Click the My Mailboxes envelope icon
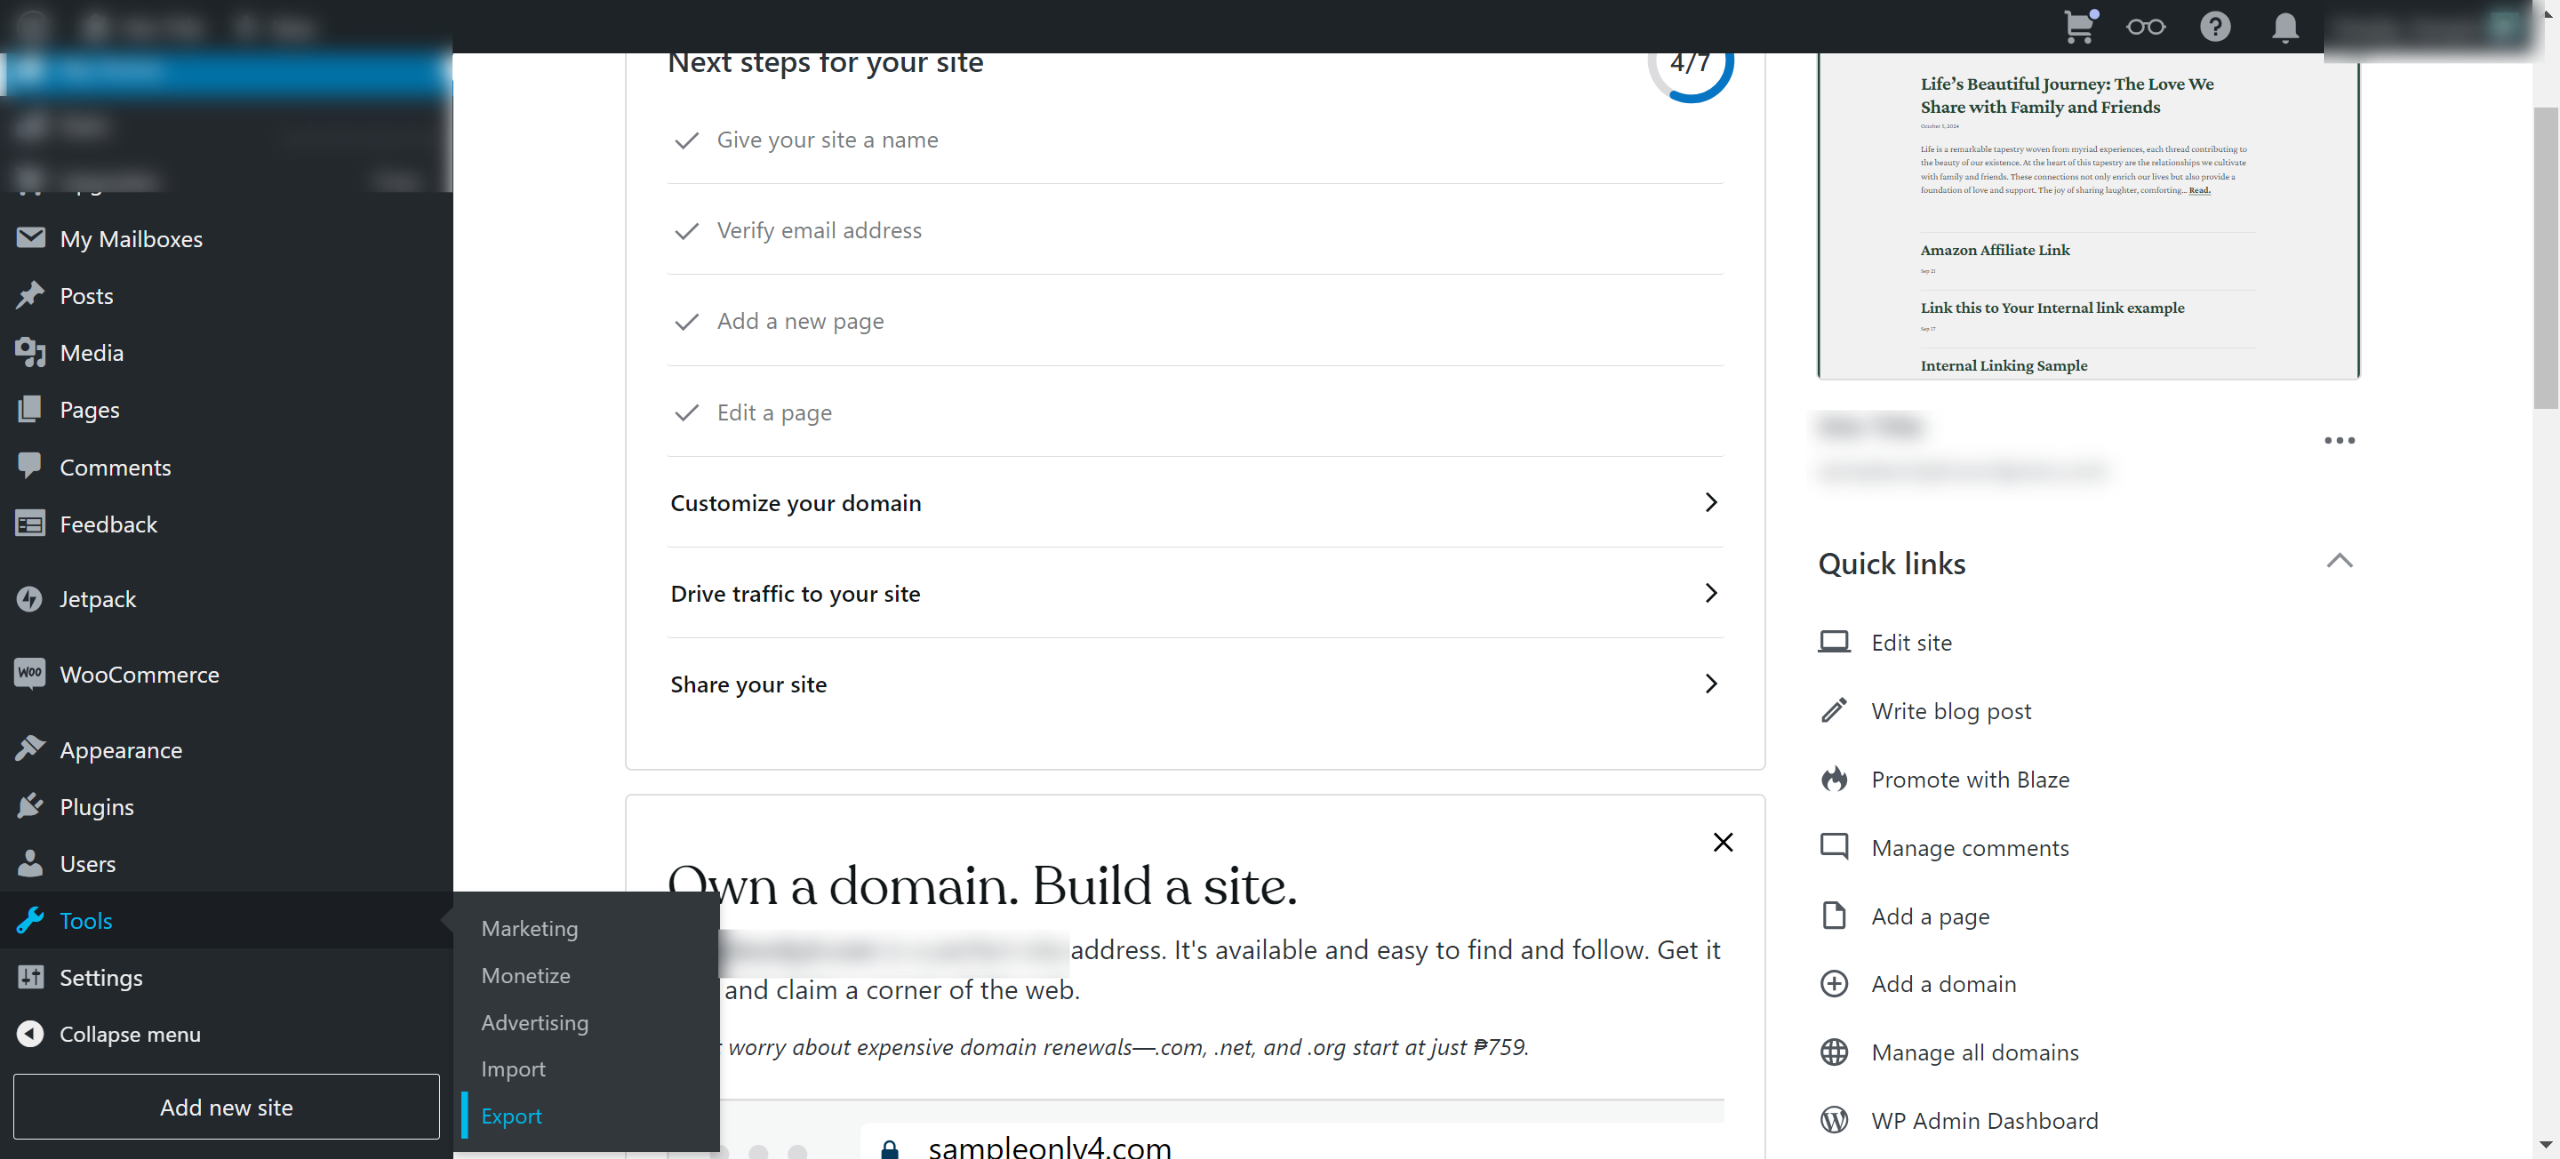Viewport: 2560px width, 1159px height. (x=30, y=238)
